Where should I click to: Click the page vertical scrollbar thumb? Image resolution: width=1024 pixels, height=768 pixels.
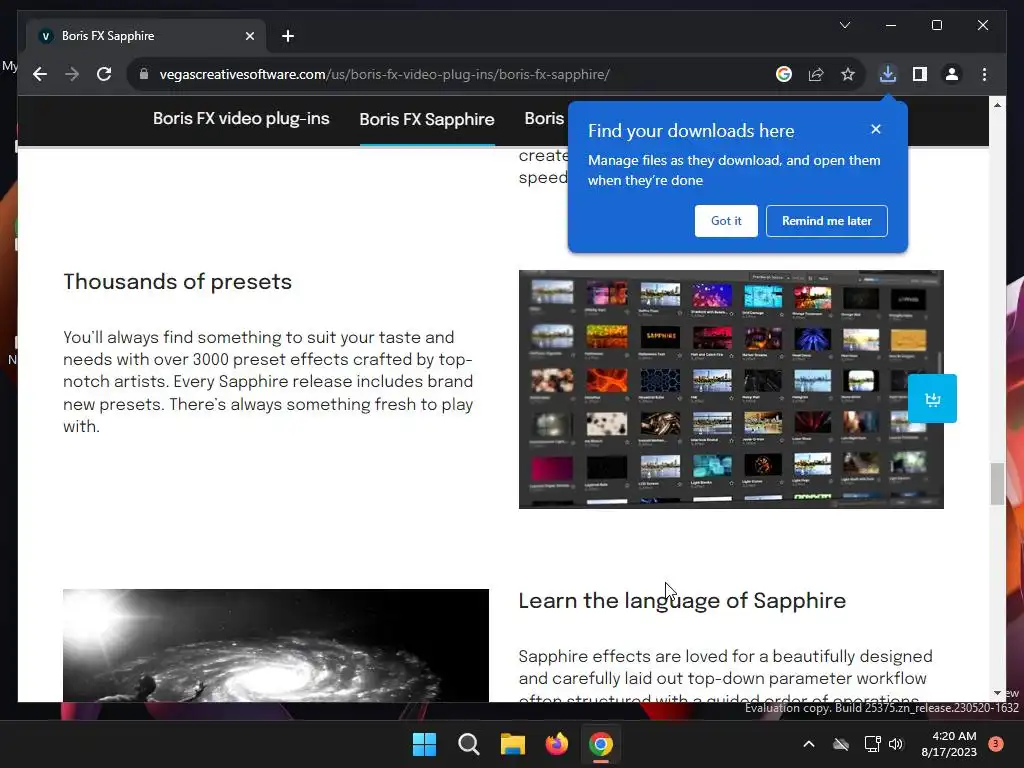(997, 484)
